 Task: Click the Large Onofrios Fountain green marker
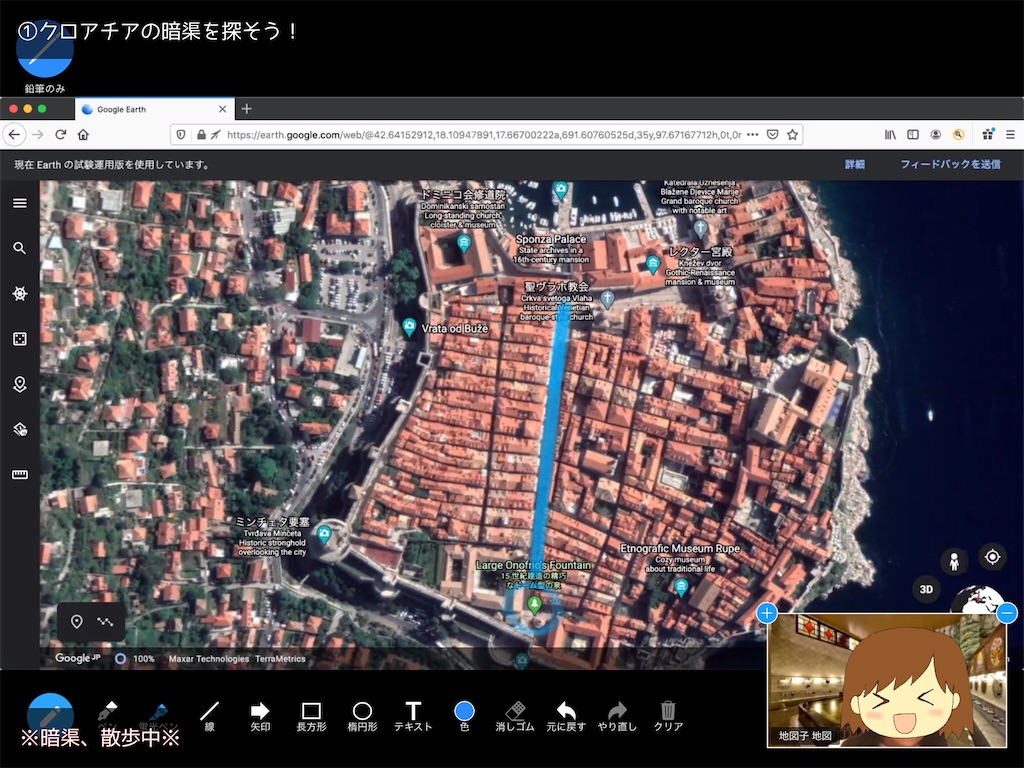tap(534, 605)
